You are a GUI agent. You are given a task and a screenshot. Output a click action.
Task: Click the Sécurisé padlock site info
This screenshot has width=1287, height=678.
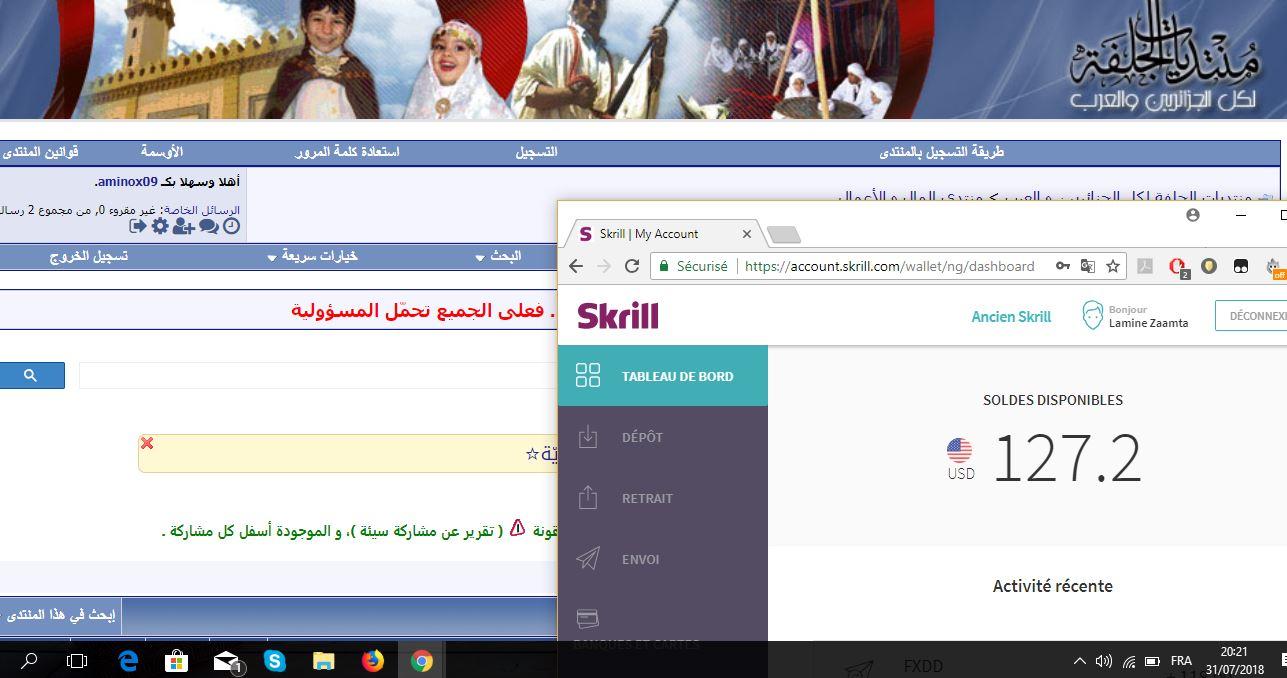point(691,266)
